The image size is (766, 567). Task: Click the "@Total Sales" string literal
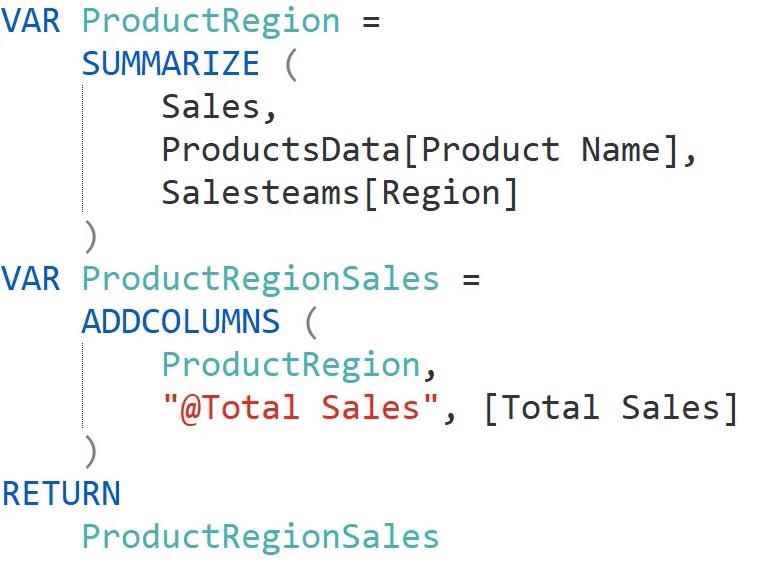click(300, 408)
